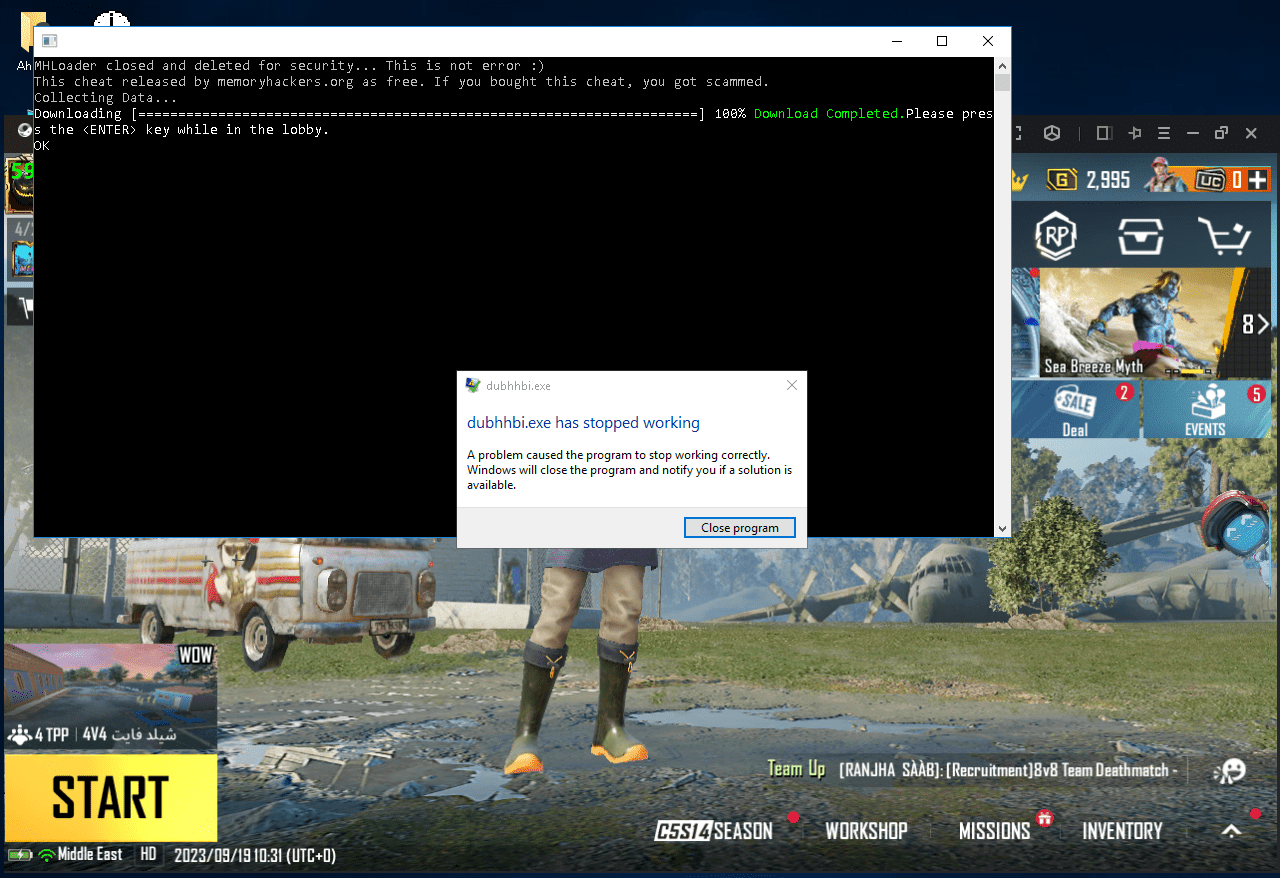Open the Royale Pass (RP) icon
This screenshot has width=1280, height=878.
point(1054,236)
